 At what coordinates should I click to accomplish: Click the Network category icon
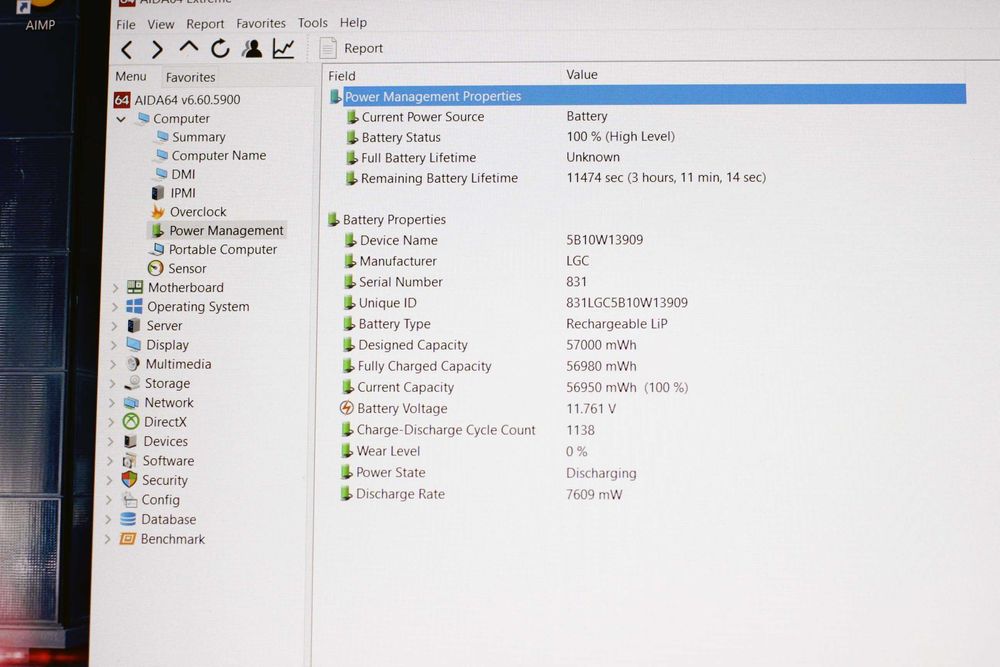pos(131,402)
